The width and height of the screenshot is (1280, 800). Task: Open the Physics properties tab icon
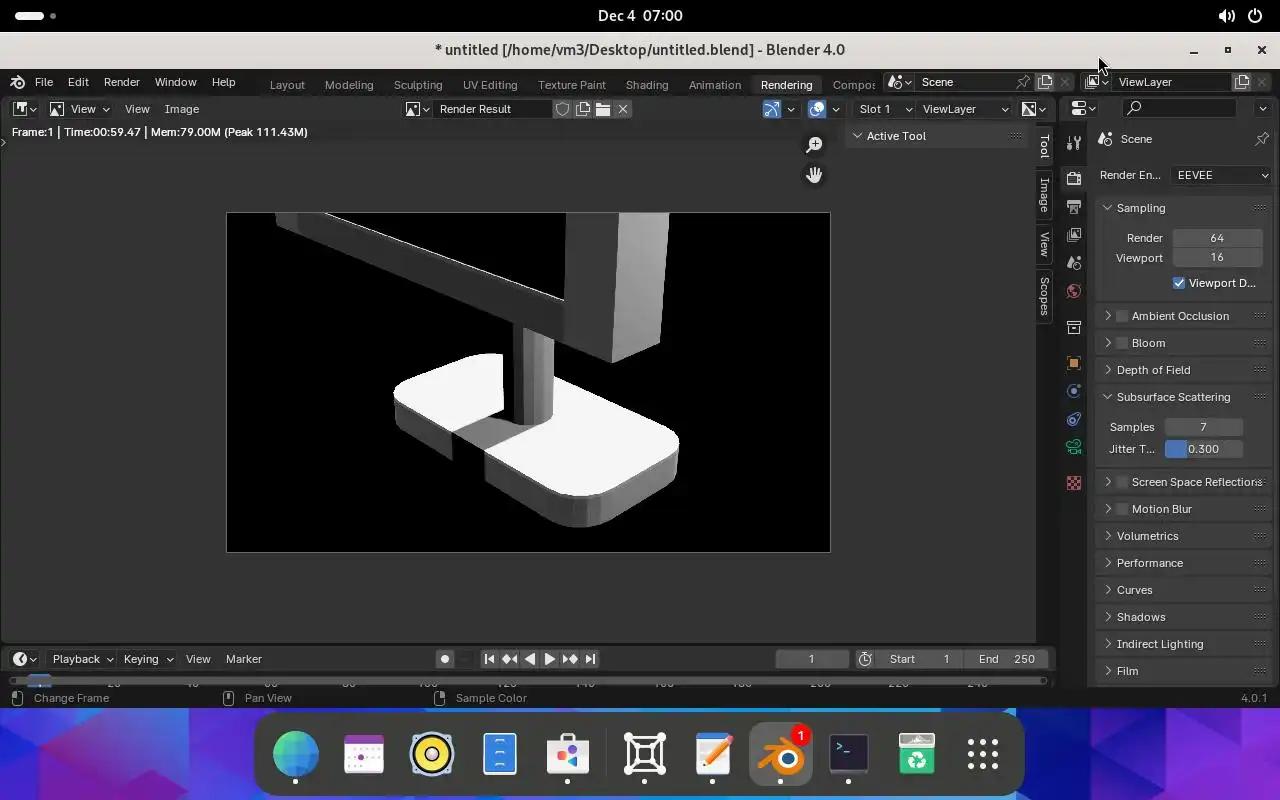pos(1074,391)
